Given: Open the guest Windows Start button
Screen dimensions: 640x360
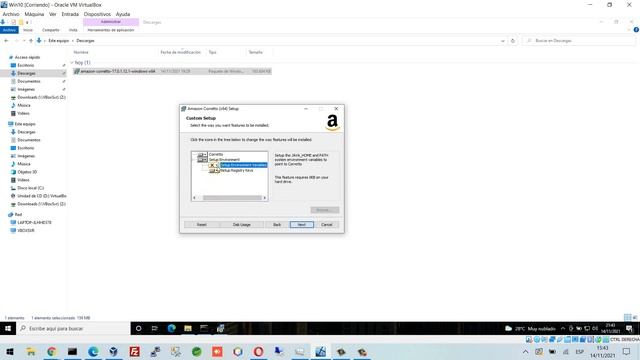Looking at the screenshot, I should (8, 329).
